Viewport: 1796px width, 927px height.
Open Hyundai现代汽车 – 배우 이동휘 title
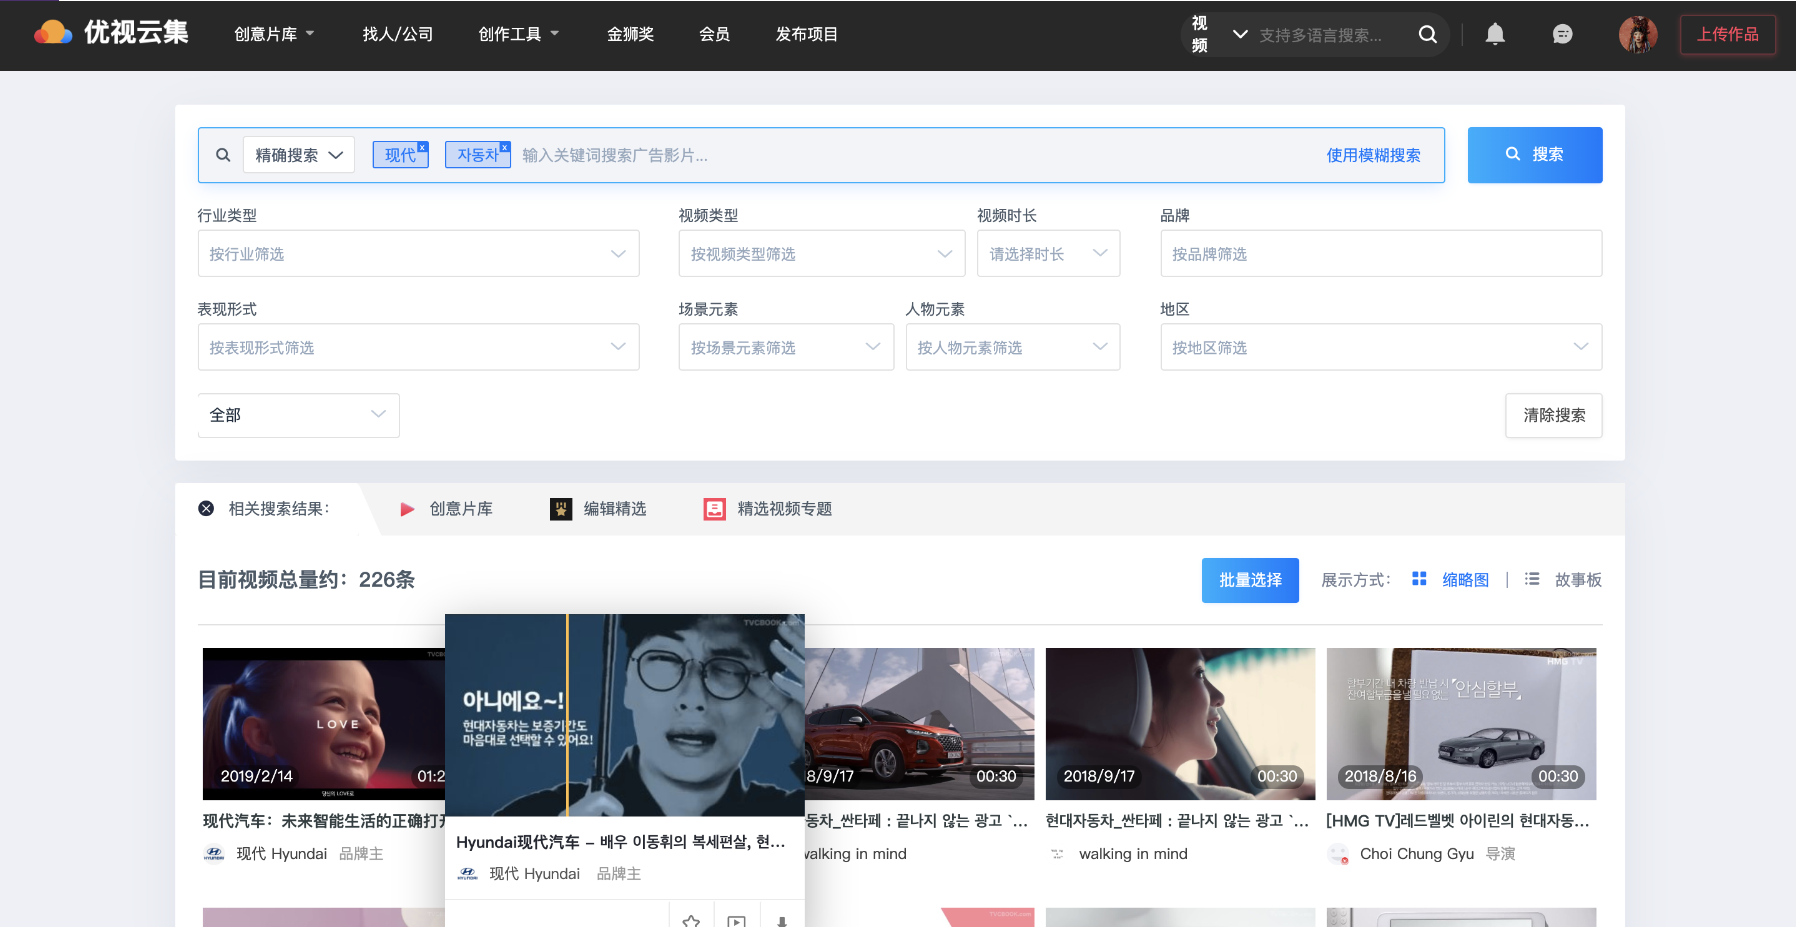tap(621, 842)
